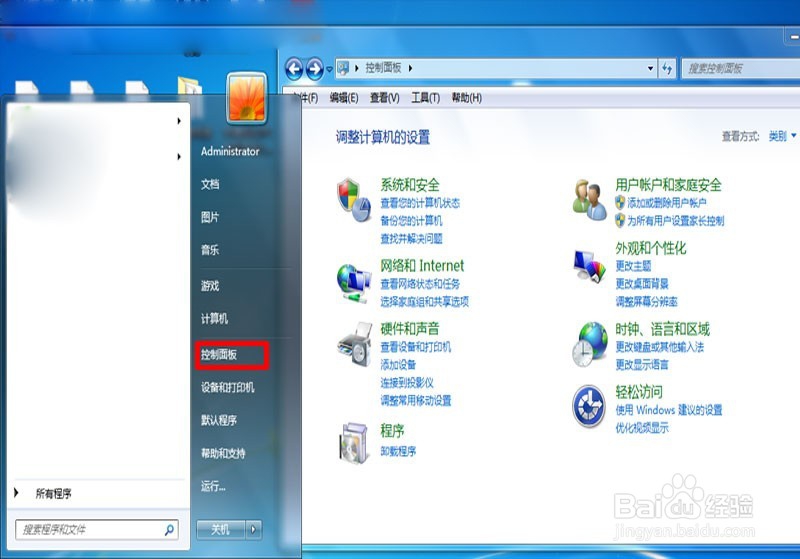Image resolution: width=800 pixels, height=559 pixels.
Task: Click the 更改桌面背景 link
Action: [642, 284]
